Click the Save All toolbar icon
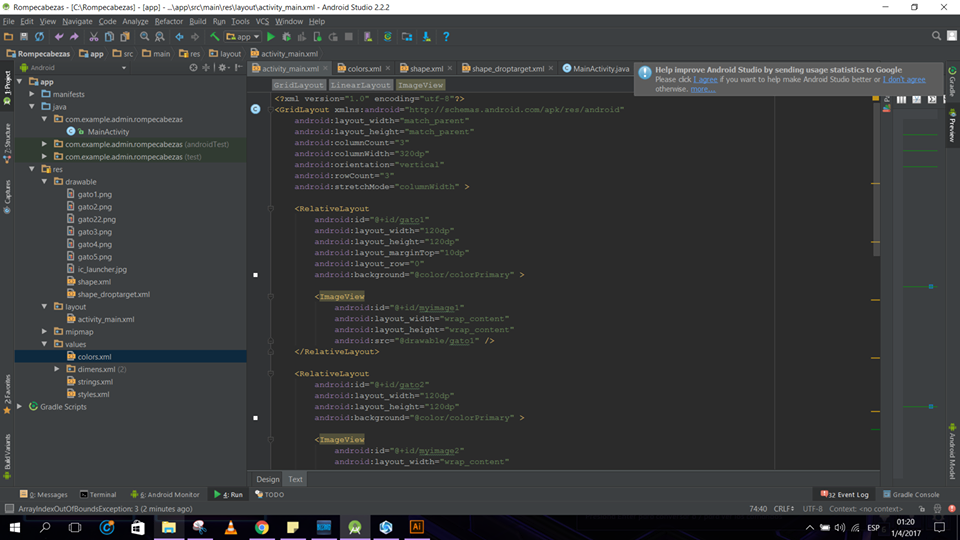Image resolution: width=960 pixels, height=540 pixels. point(24,37)
